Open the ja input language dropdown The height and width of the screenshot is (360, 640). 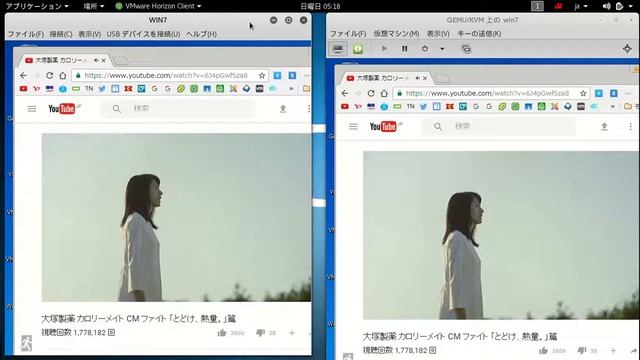tap(581, 6)
